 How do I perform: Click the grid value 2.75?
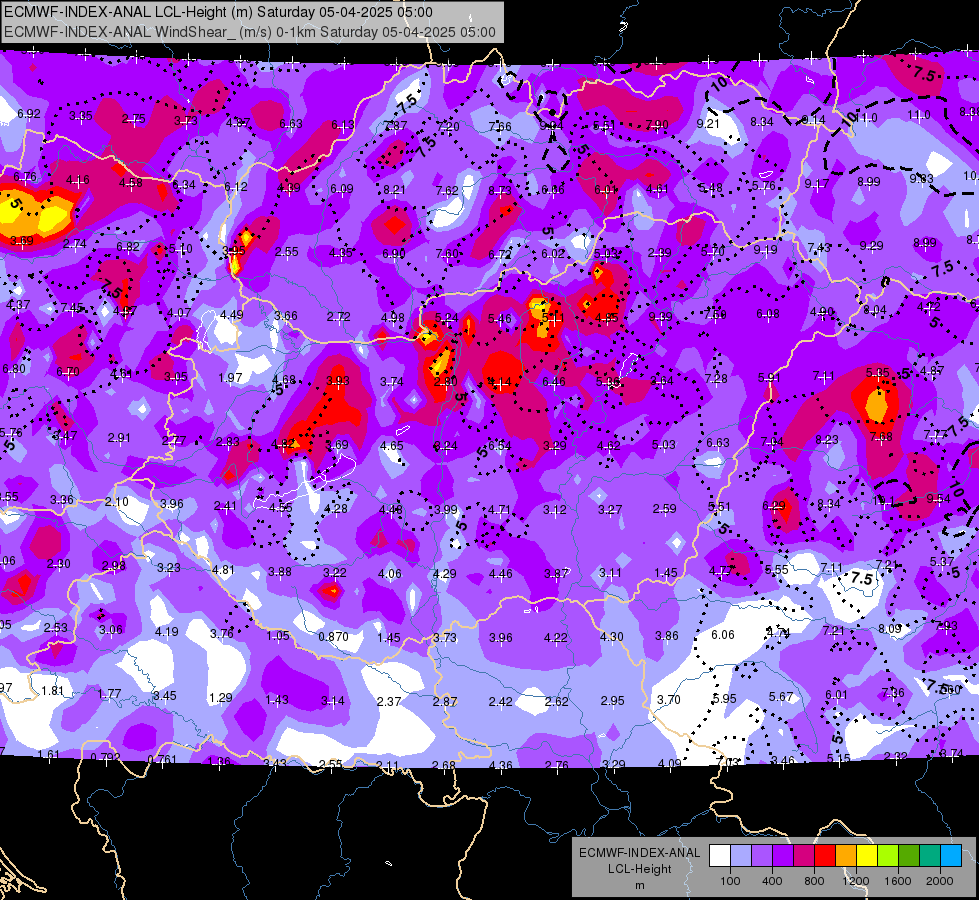(x=134, y=119)
